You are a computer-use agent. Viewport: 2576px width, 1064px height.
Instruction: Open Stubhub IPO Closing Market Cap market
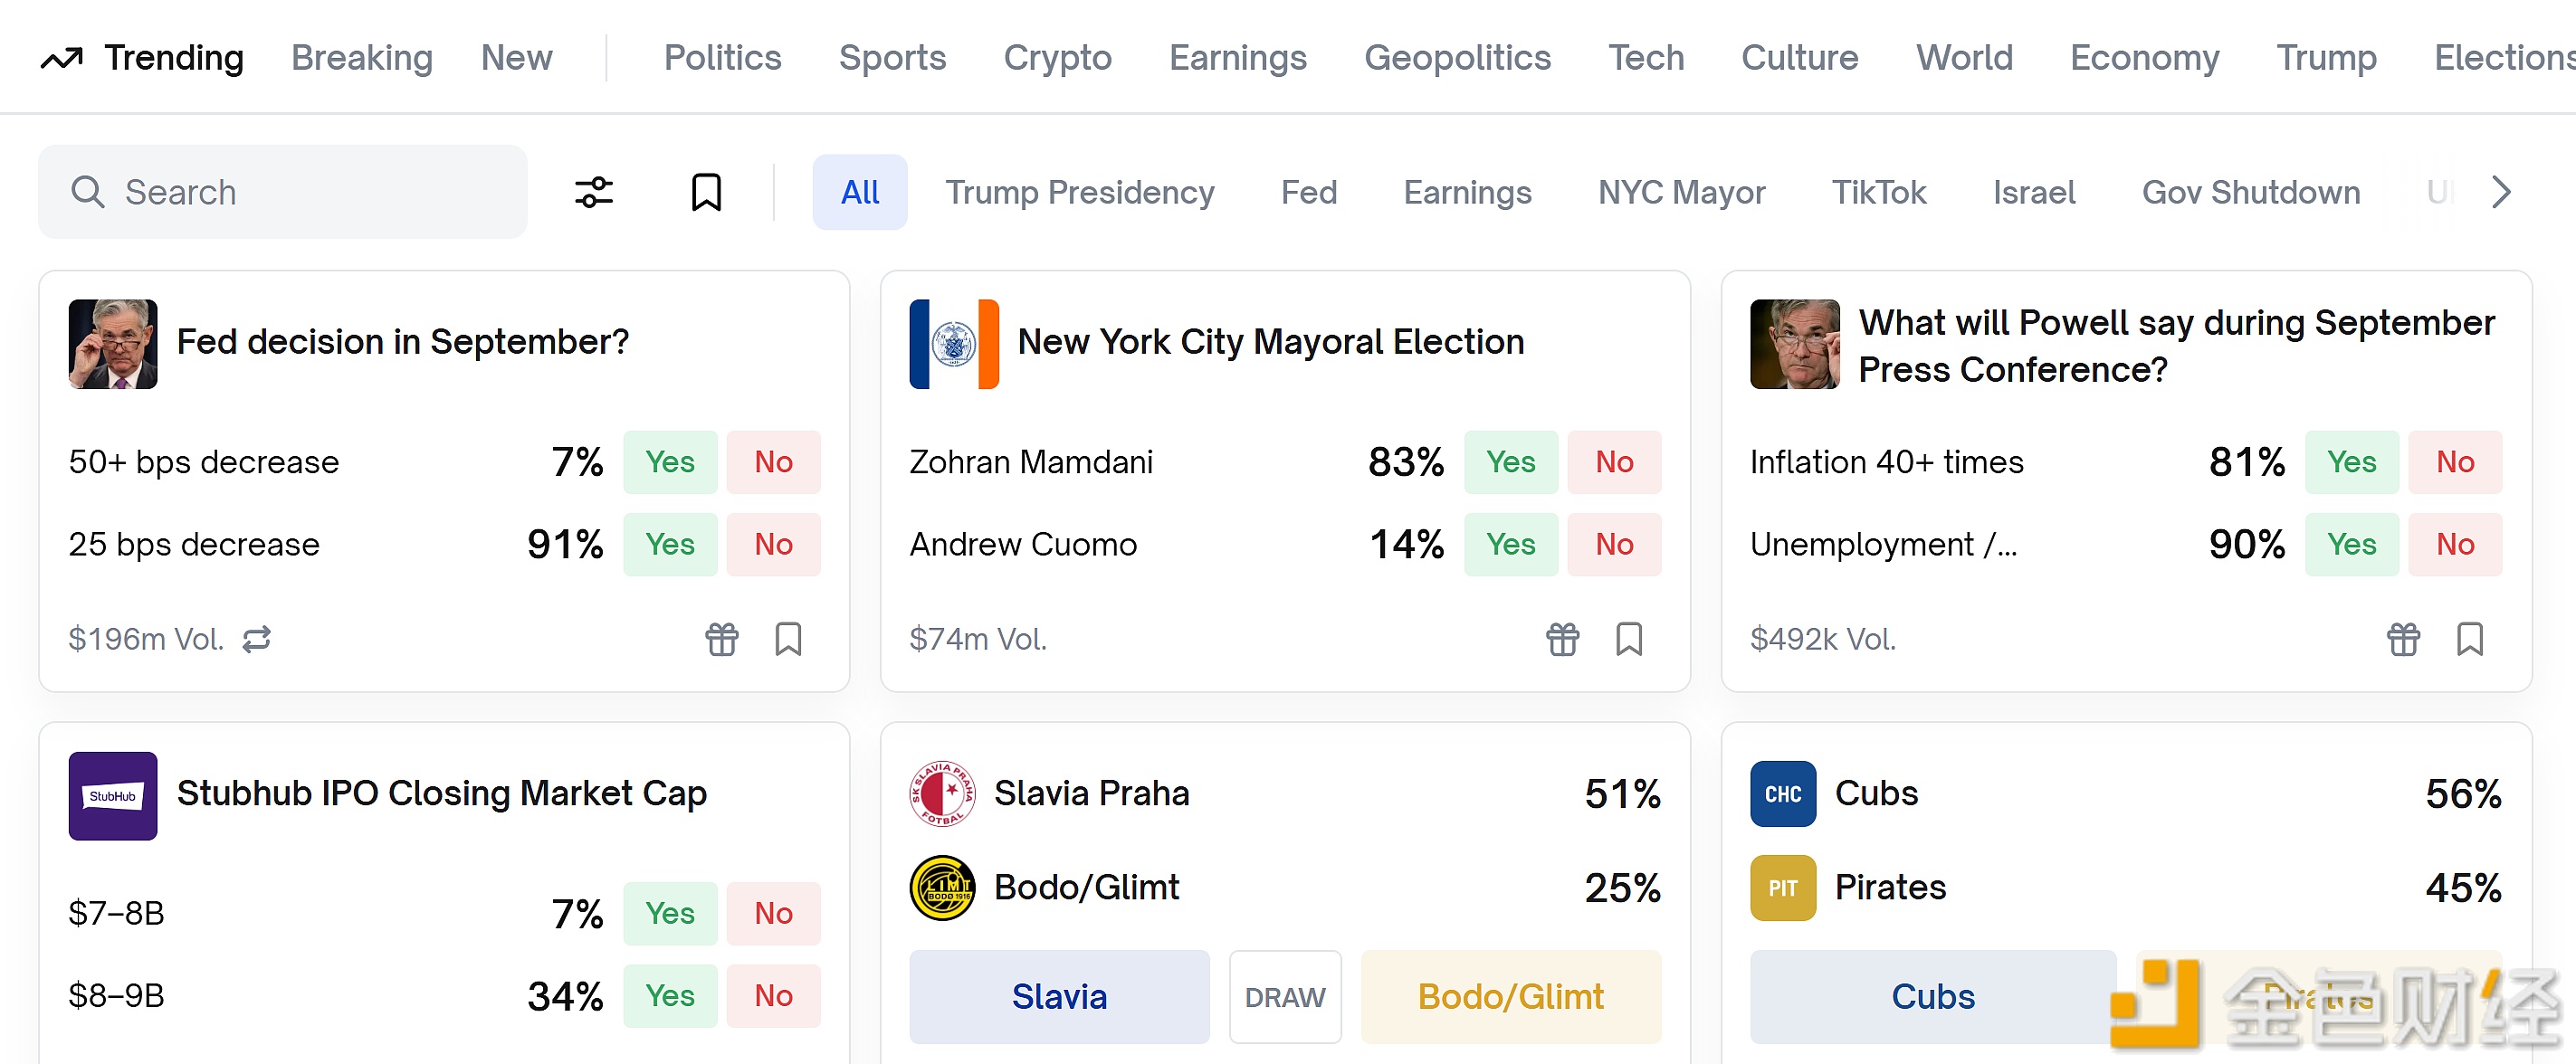pyautogui.click(x=441, y=793)
